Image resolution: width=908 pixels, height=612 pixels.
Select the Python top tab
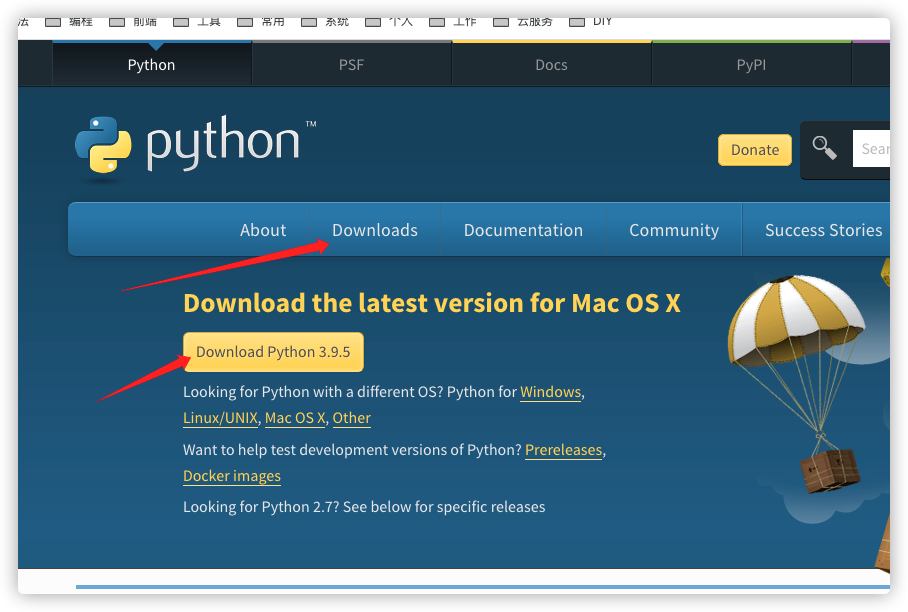[x=152, y=64]
